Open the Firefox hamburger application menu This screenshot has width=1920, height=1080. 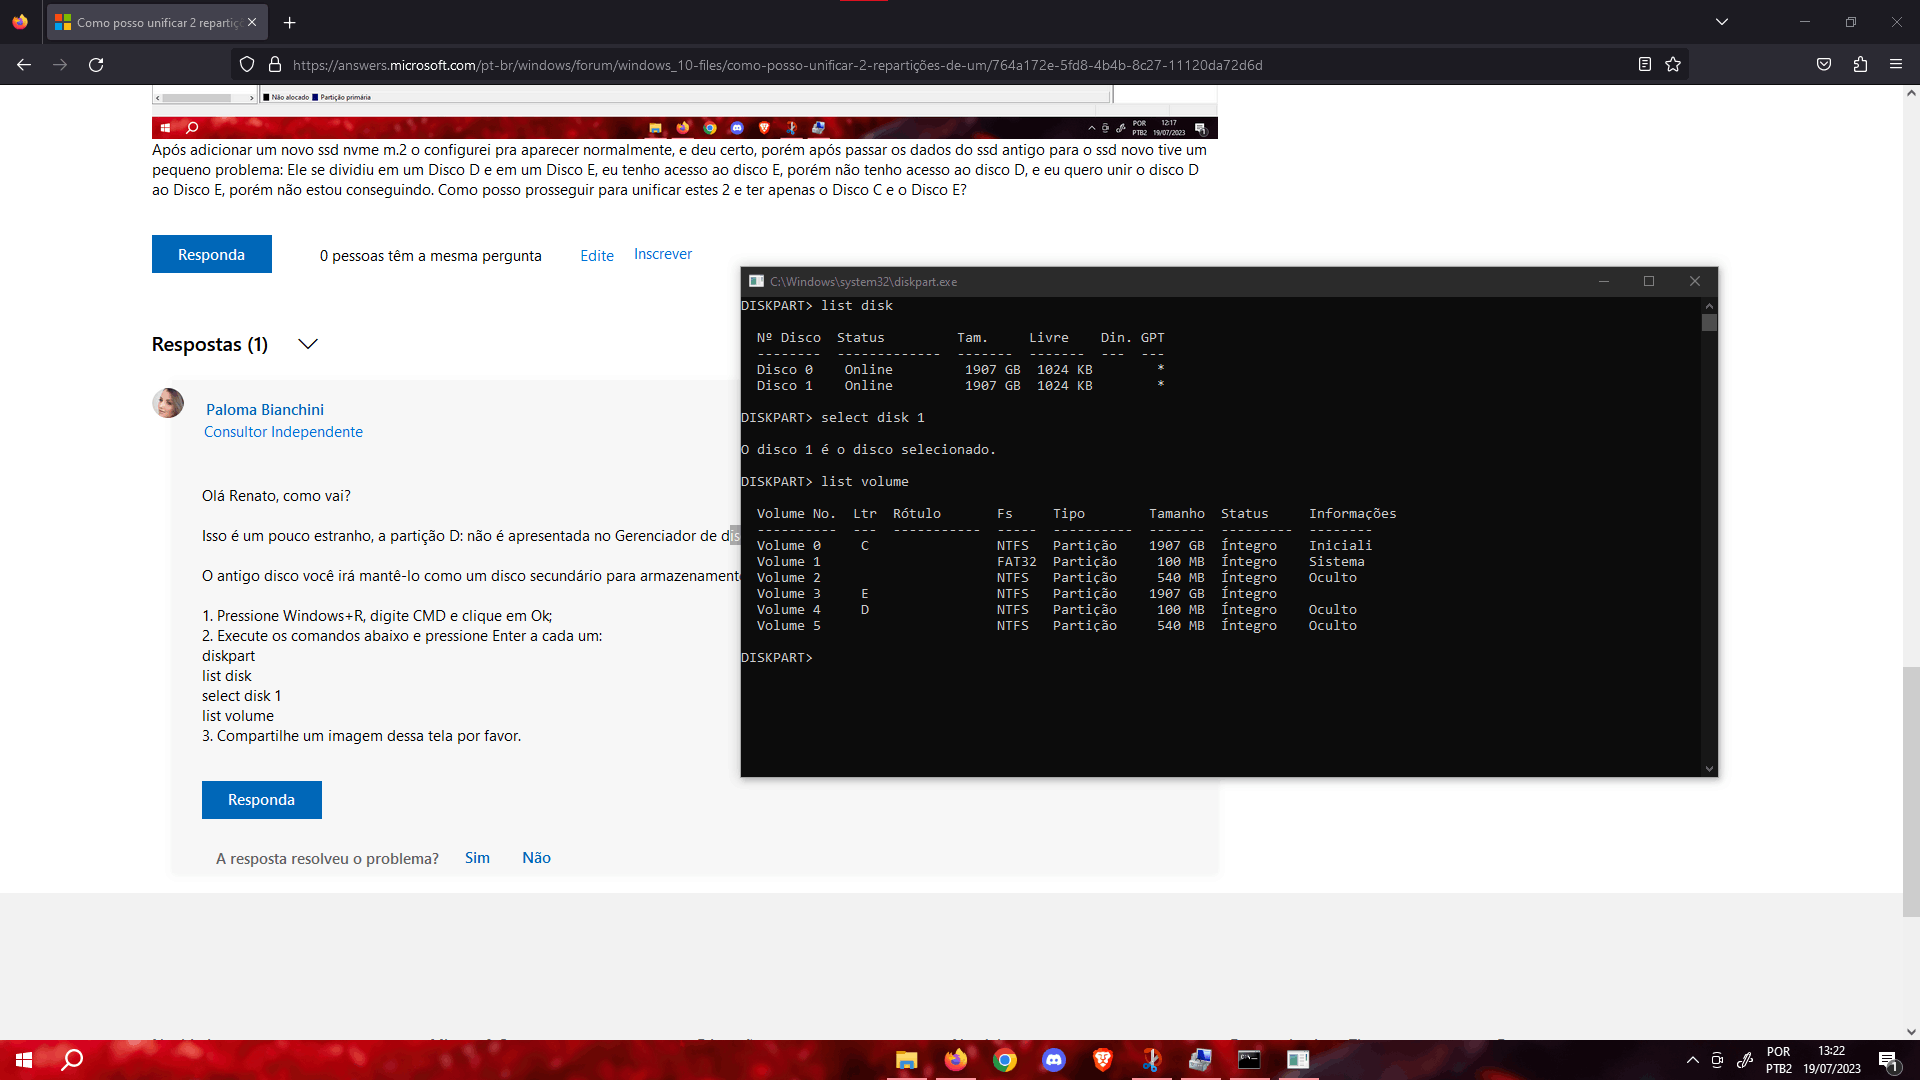(x=1896, y=65)
